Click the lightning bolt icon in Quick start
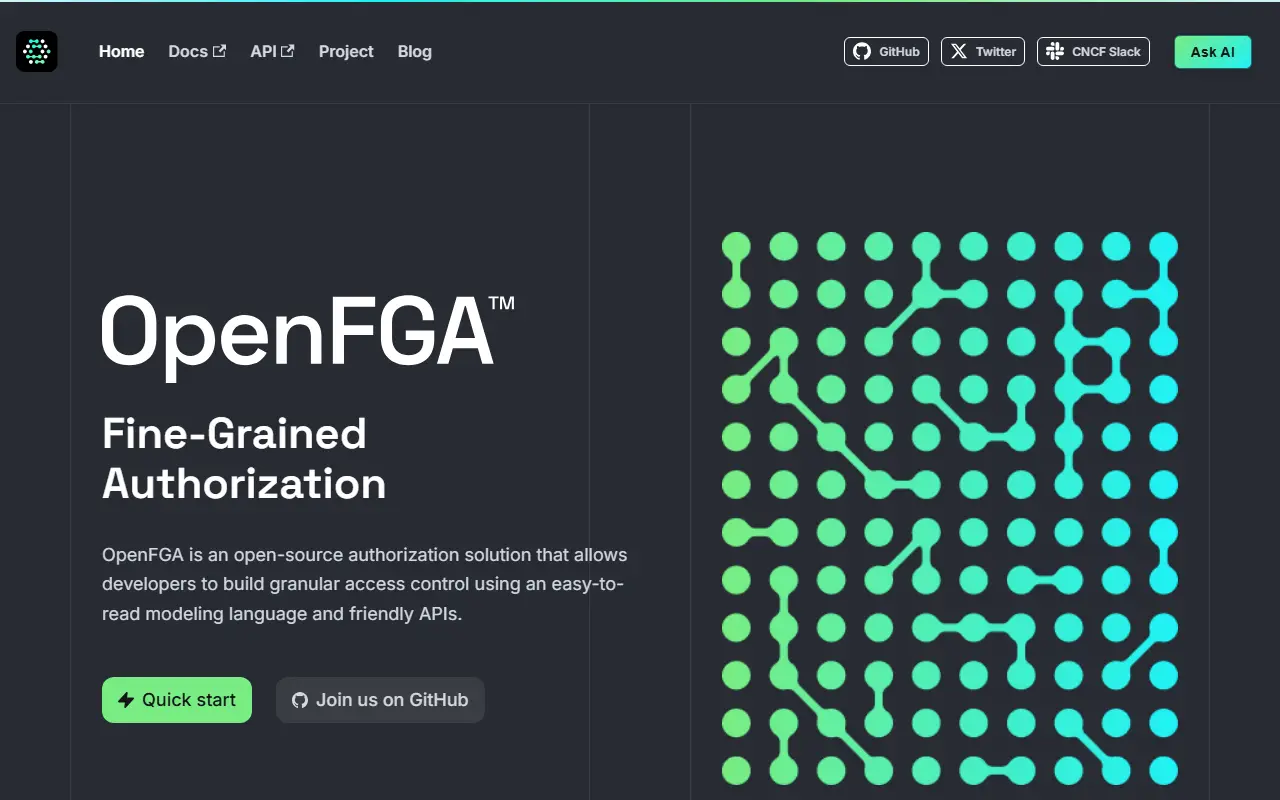The width and height of the screenshot is (1280, 800). (x=126, y=700)
